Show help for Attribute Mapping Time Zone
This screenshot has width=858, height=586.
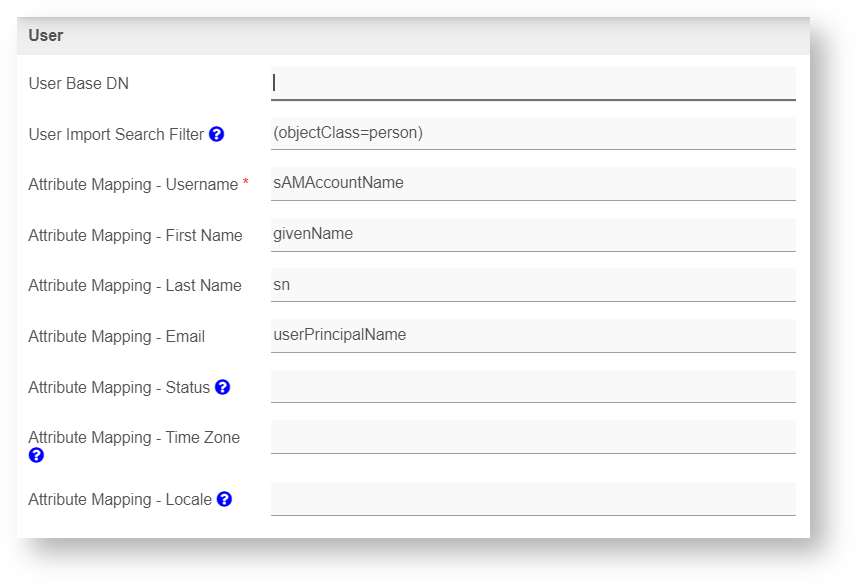36,455
